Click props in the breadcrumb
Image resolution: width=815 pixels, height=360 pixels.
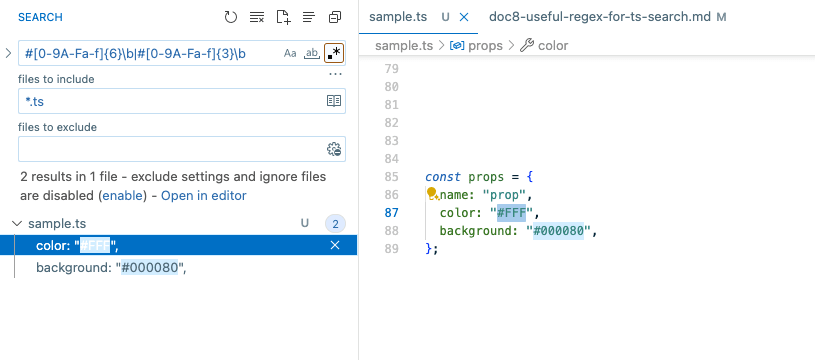click(x=485, y=46)
